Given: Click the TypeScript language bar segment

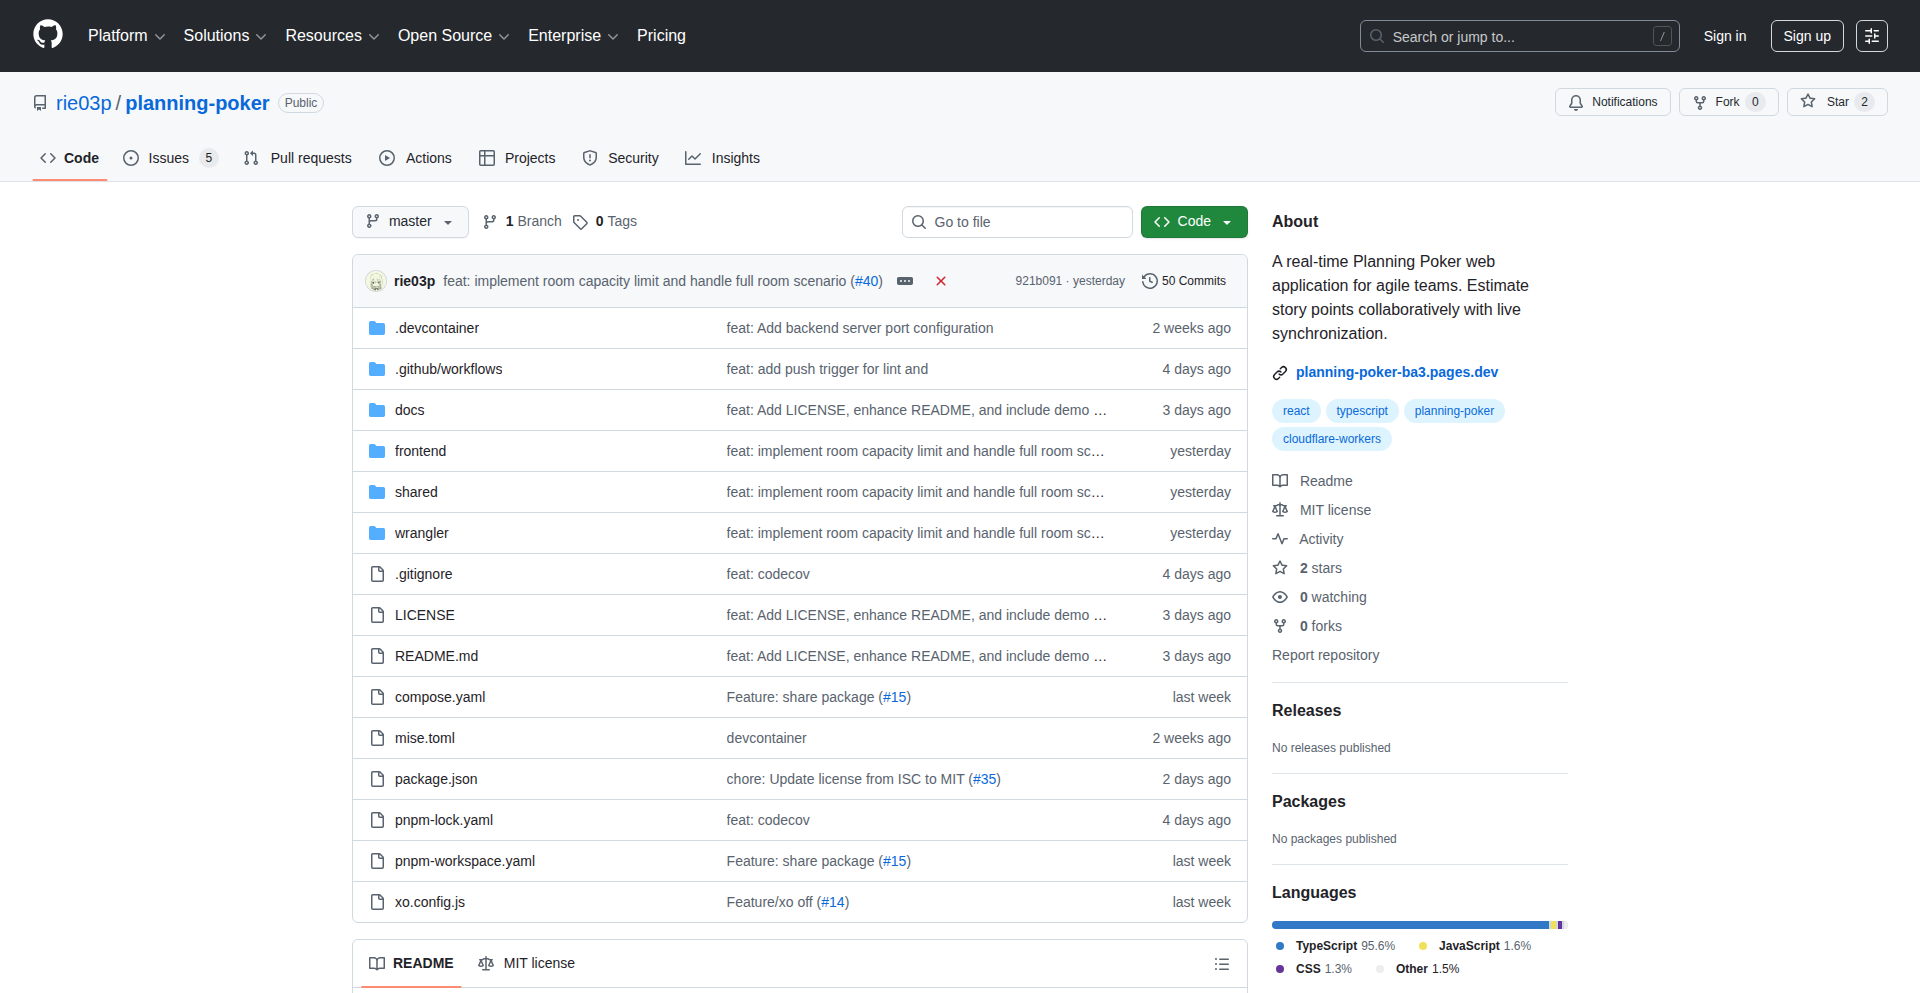Looking at the screenshot, I should click(x=1409, y=925).
